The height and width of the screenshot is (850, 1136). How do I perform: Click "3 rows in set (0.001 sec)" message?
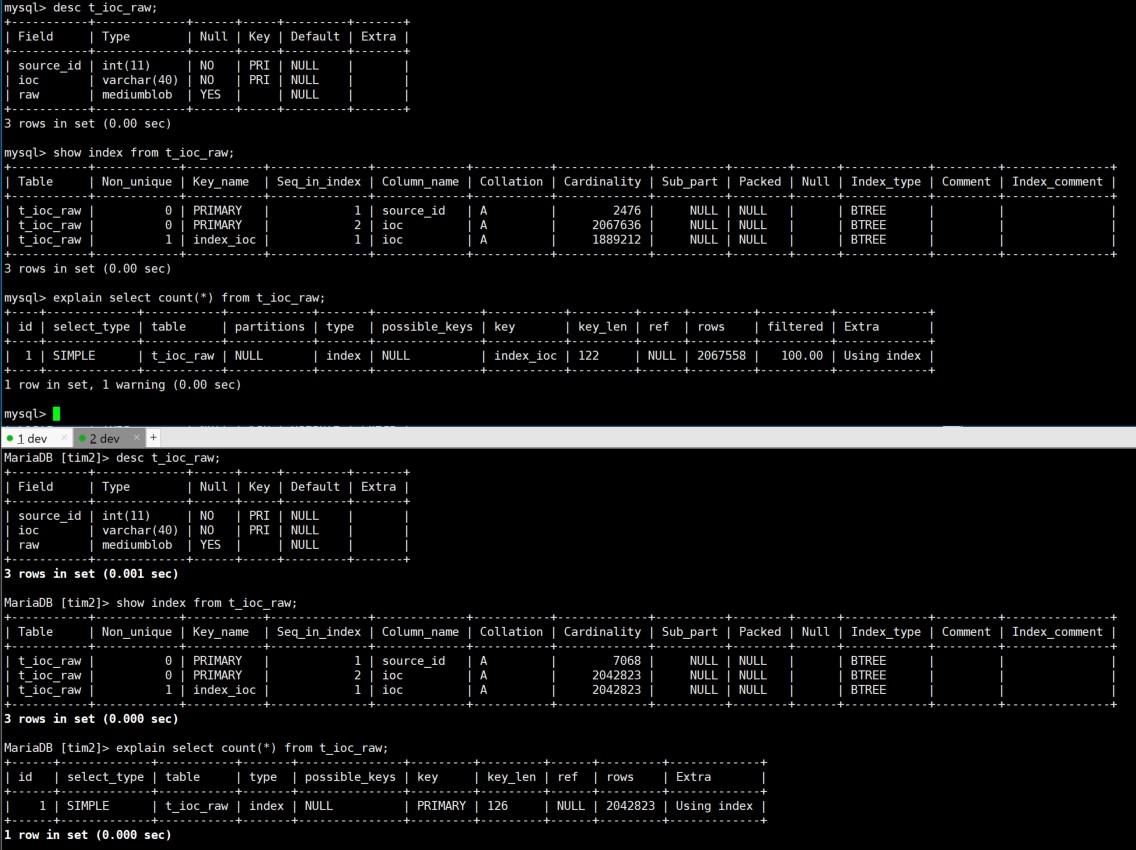click(91, 574)
